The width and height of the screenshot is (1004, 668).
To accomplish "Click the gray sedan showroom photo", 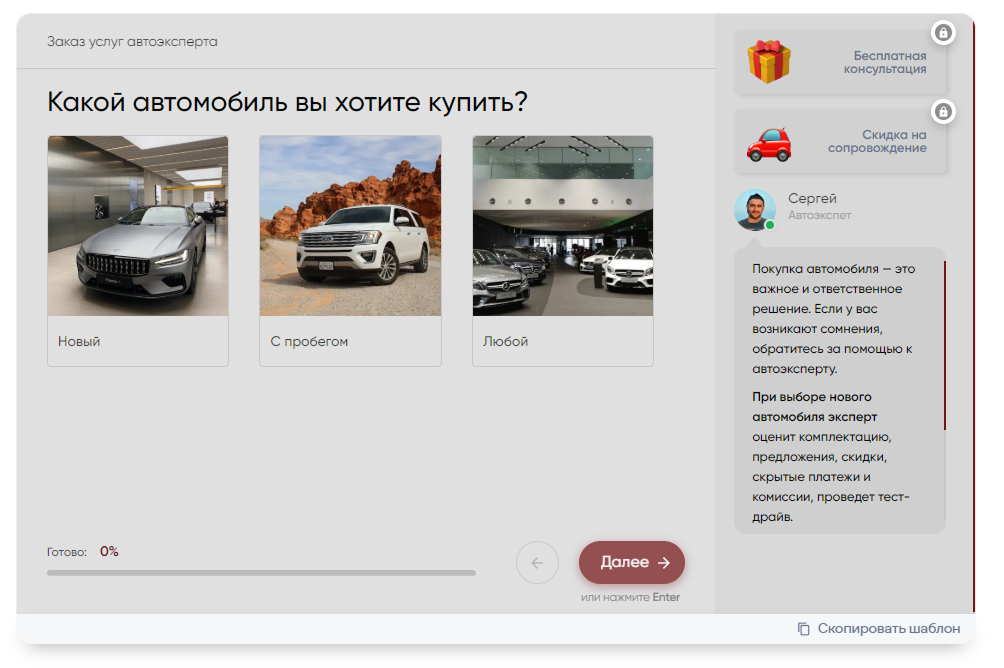I will [x=138, y=226].
